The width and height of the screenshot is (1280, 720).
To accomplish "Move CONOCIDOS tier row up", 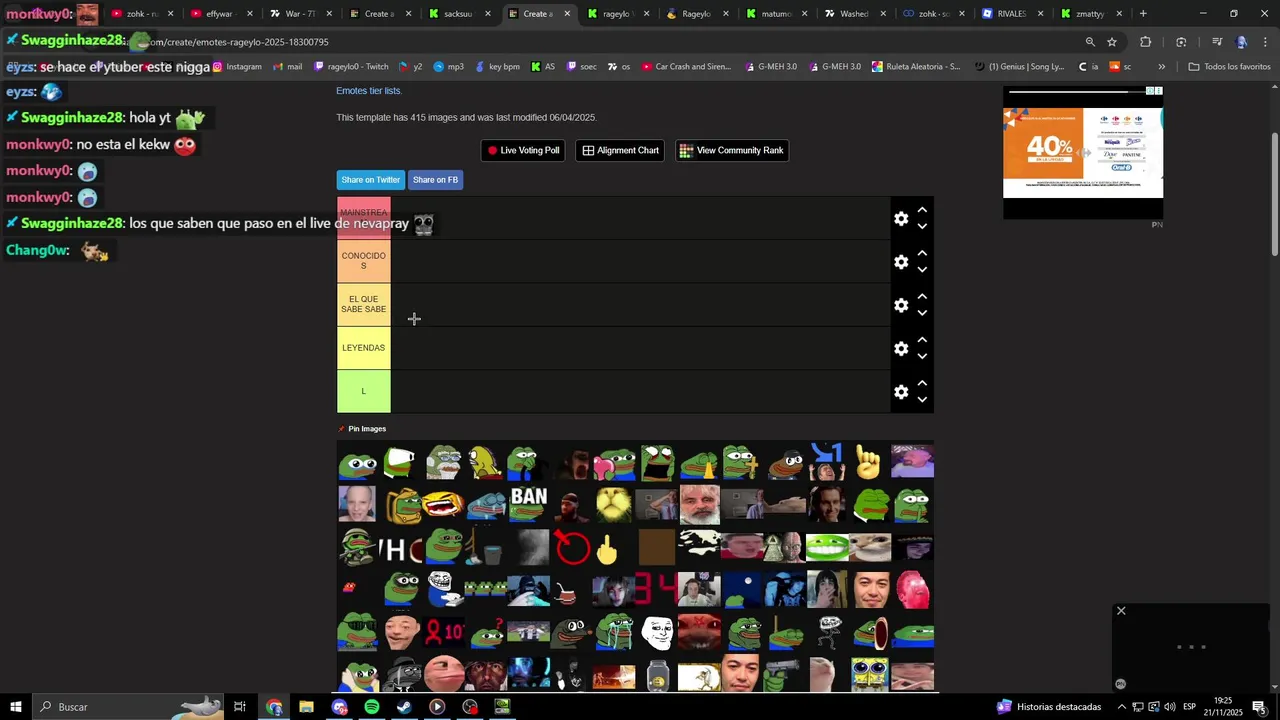I will tap(922, 253).
